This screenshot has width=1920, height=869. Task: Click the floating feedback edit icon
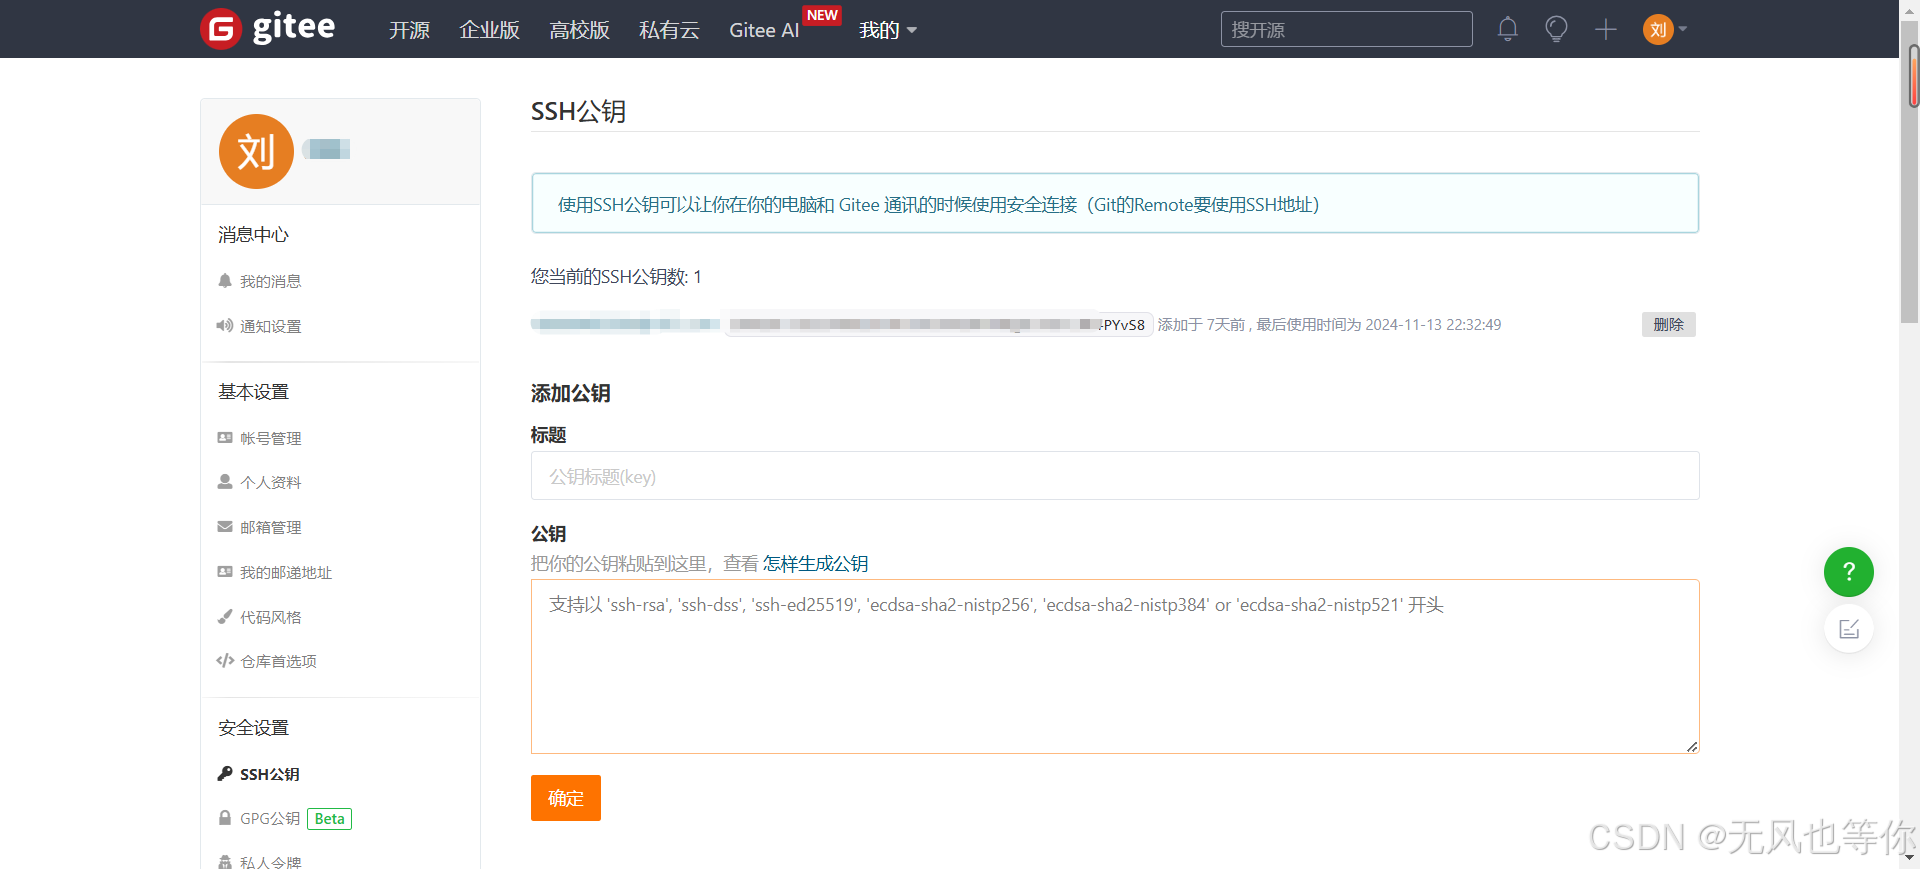pyautogui.click(x=1849, y=629)
